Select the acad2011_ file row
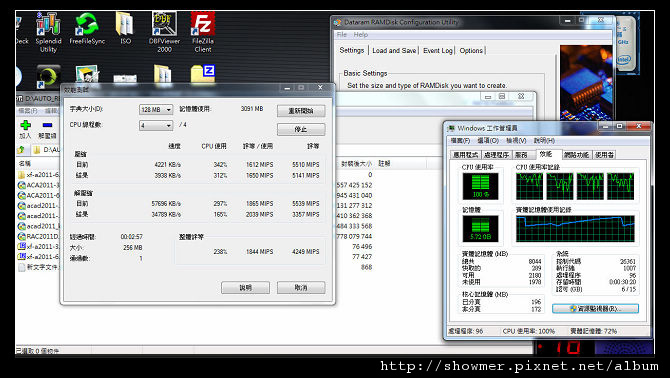 (x=38, y=226)
